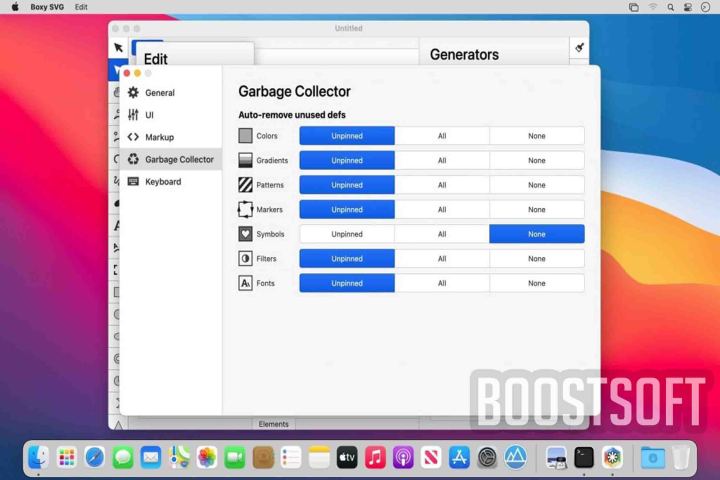Set Markers to Unpinned
Viewport: 720px width, 480px height.
tap(347, 209)
